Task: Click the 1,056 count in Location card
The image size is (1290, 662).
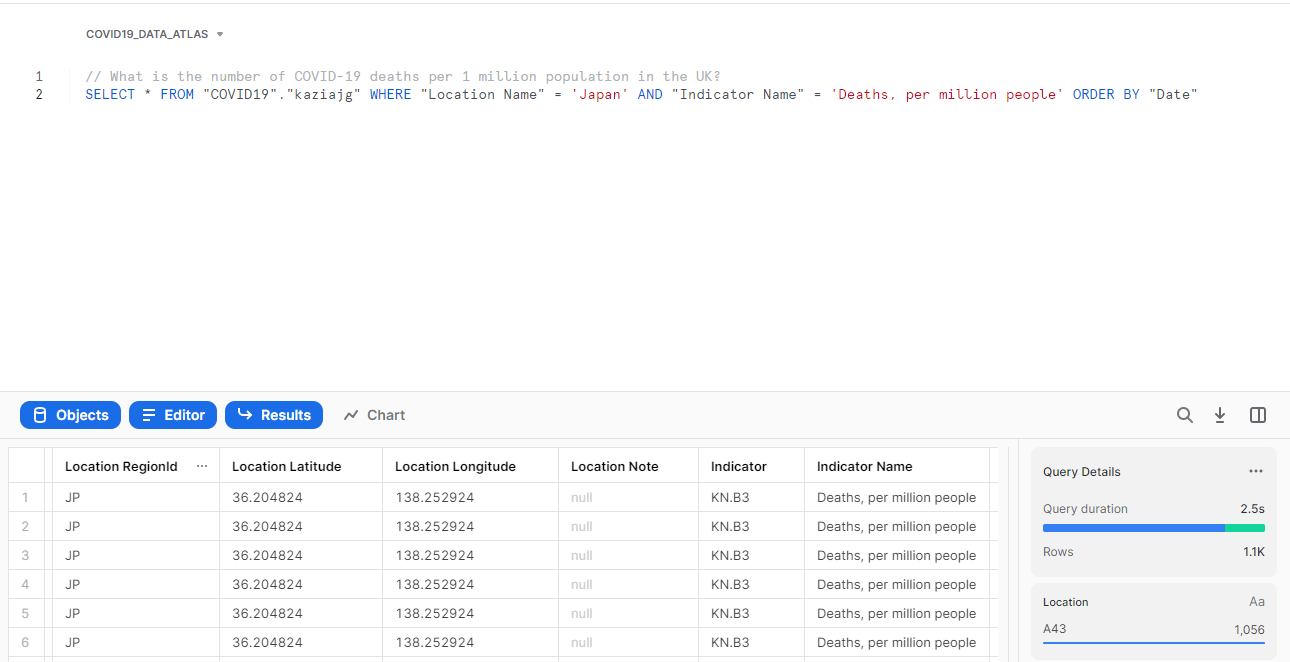Action: tap(1249, 630)
